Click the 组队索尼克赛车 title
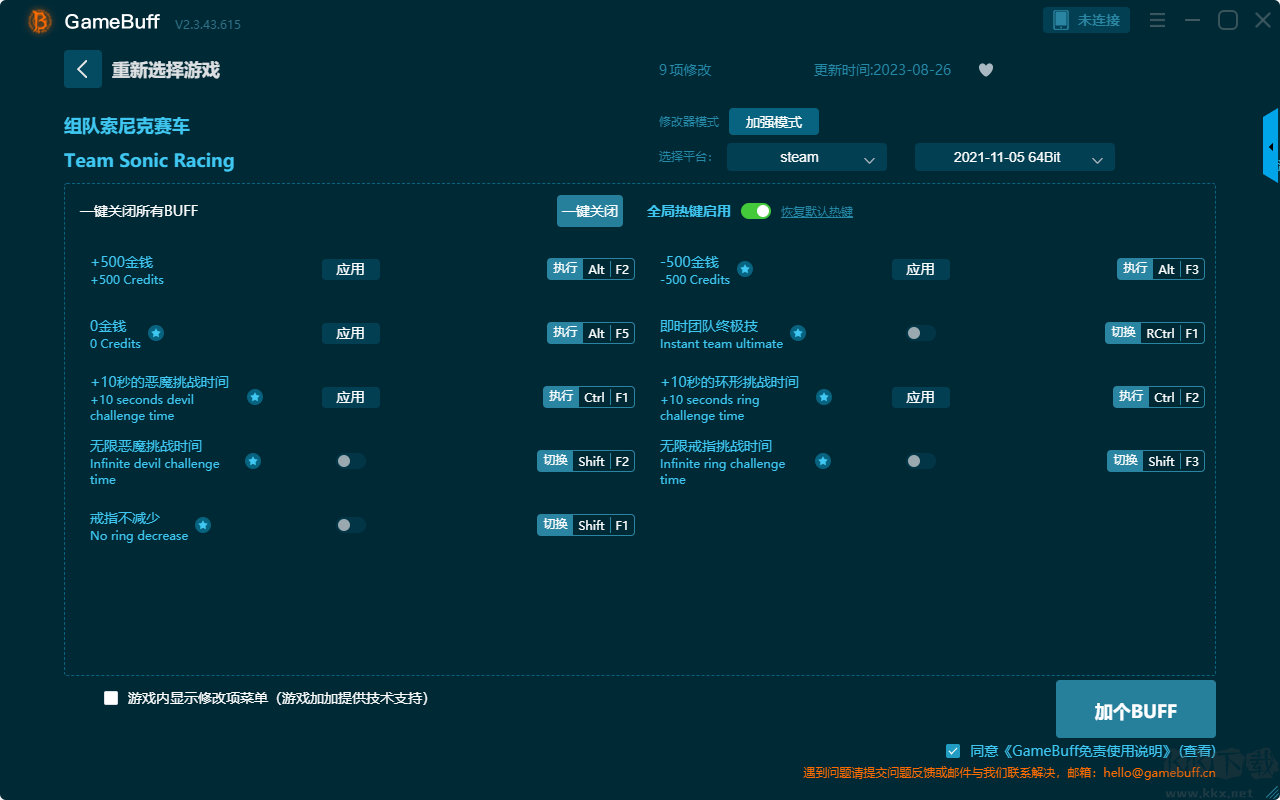 127,126
